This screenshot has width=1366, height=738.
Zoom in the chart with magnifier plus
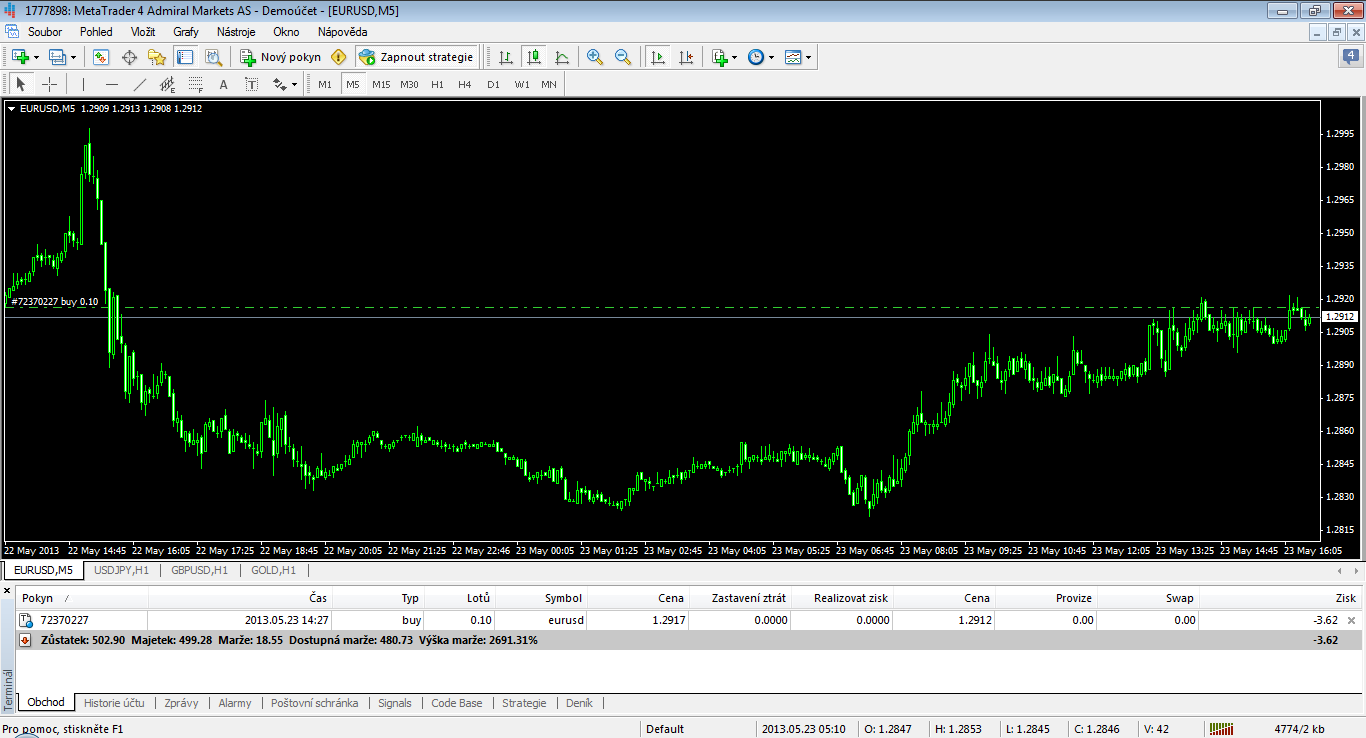point(595,57)
